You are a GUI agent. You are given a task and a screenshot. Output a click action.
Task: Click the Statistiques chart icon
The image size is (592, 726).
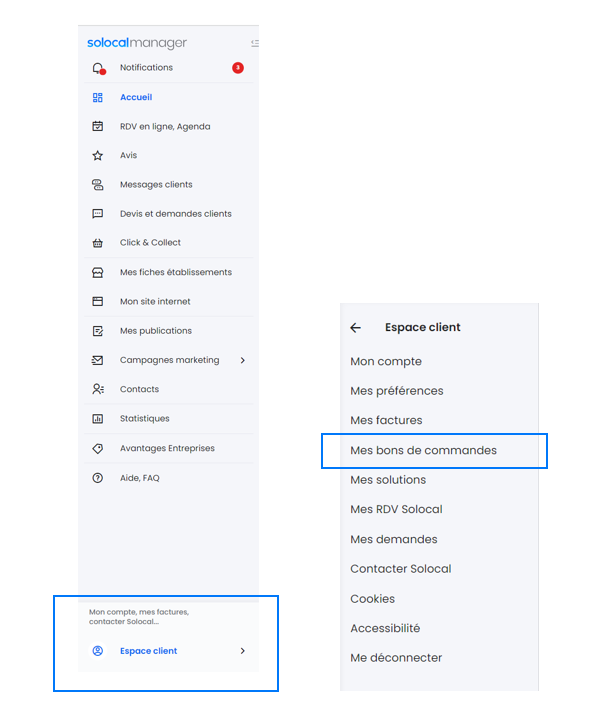[x=98, y=419]
